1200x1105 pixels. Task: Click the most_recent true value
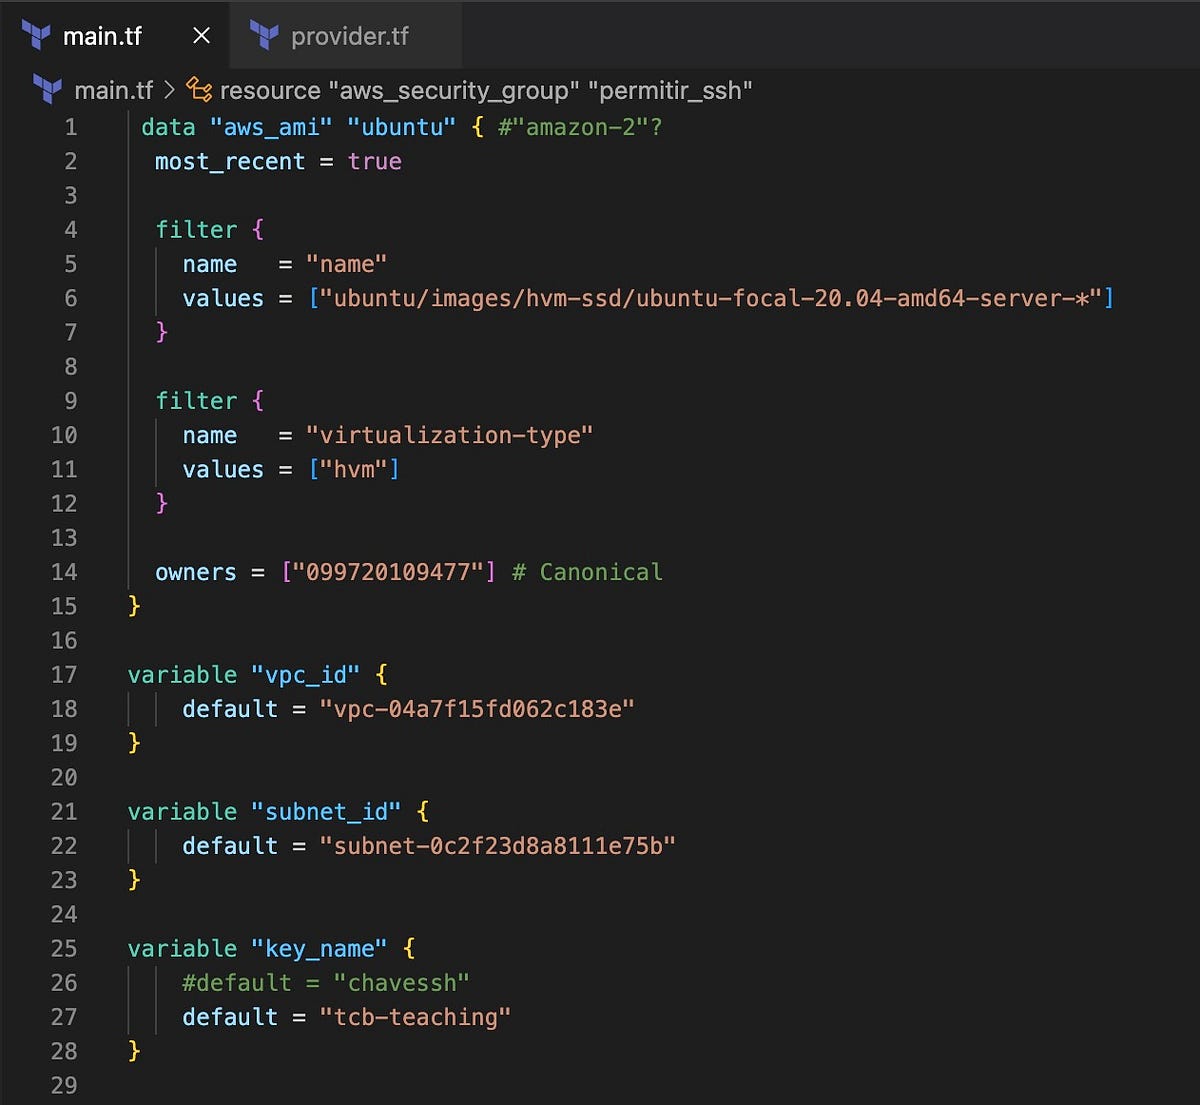[375, 162]
